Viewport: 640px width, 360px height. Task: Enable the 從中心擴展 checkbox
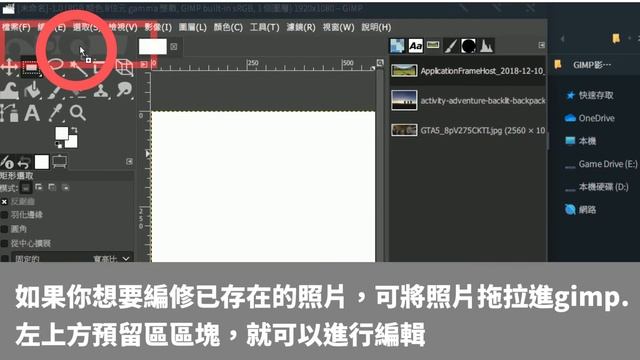(4, 243)
